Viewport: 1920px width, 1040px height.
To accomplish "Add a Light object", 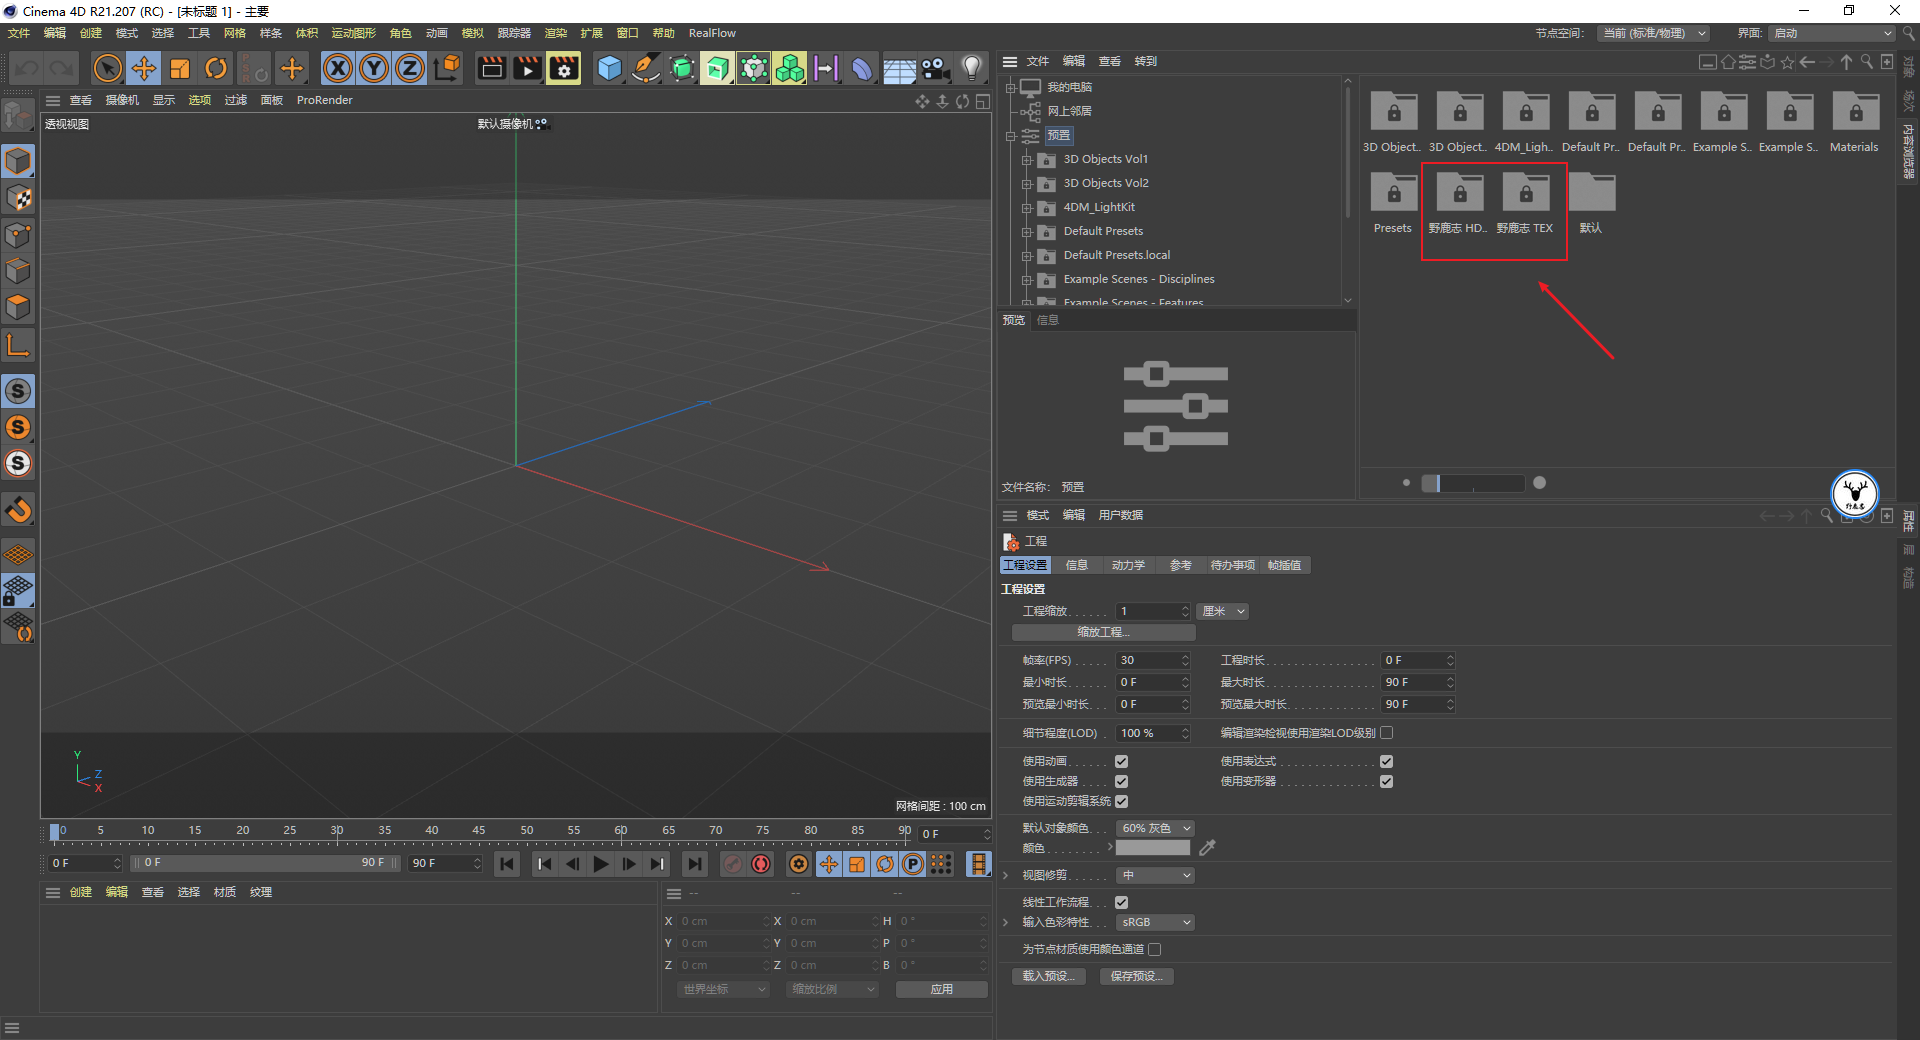I will click(971, 69).
